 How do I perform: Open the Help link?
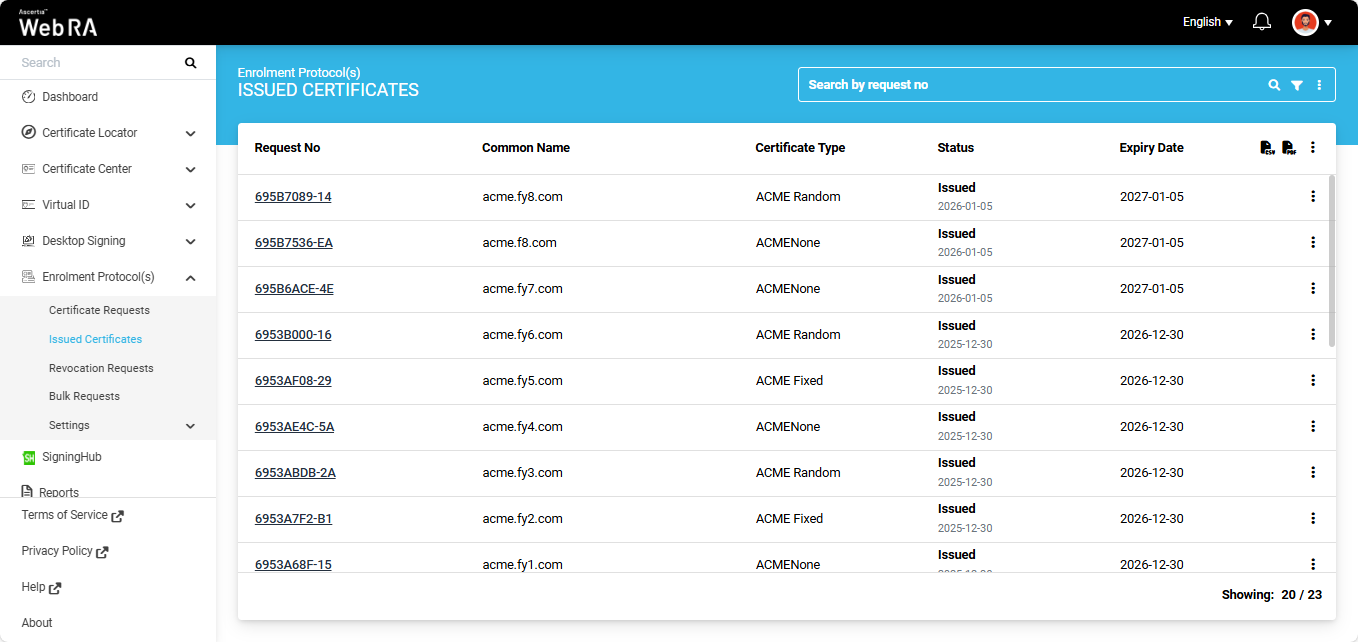[41, 588]
